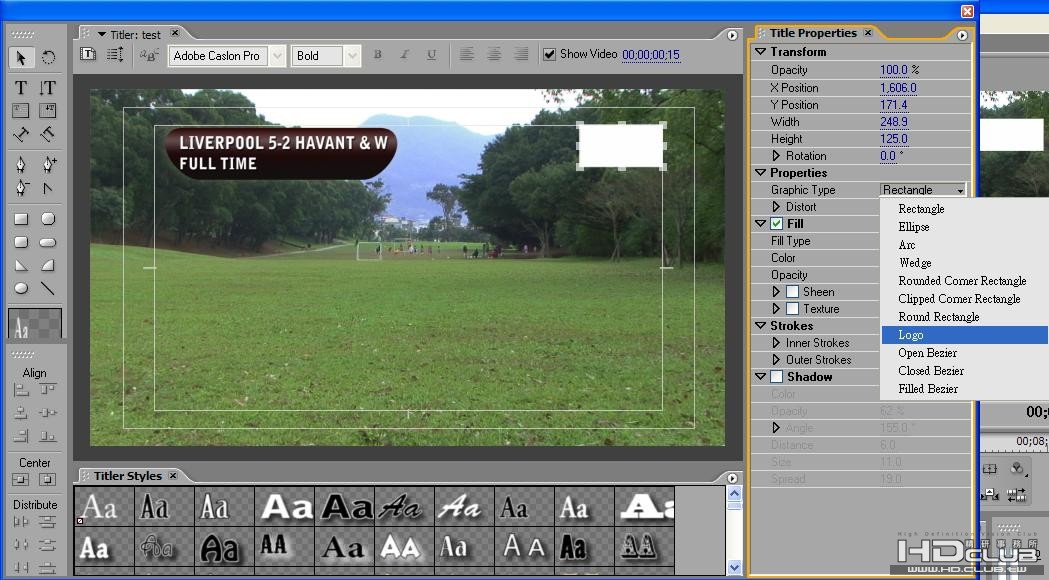Image resolution: width=1049 pixels, height=580 pixels.
Task: Disable the Fill checkbox
Action: [776, 223]
